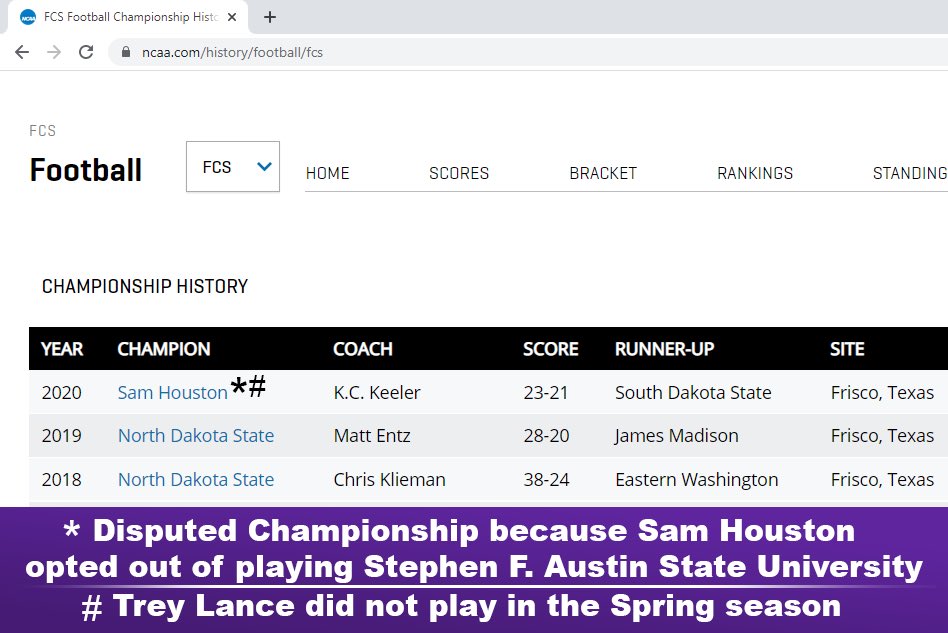Go to the HOME nav item
The height and width of the screenshot is (633, 948).
[x=327, y=174]
